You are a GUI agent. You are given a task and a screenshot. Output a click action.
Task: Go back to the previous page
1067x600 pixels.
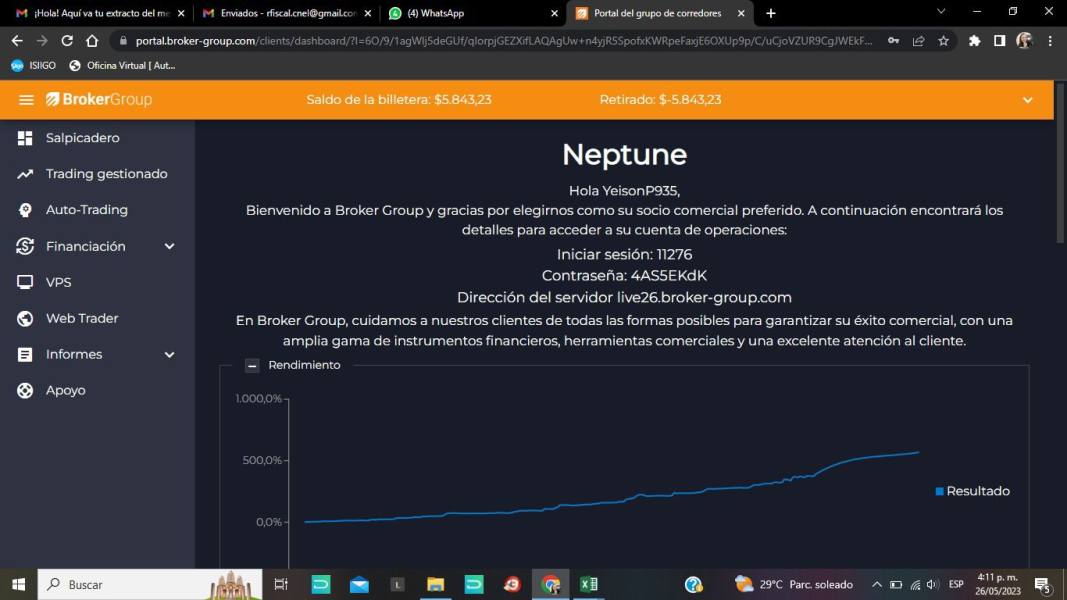(17, 41)
